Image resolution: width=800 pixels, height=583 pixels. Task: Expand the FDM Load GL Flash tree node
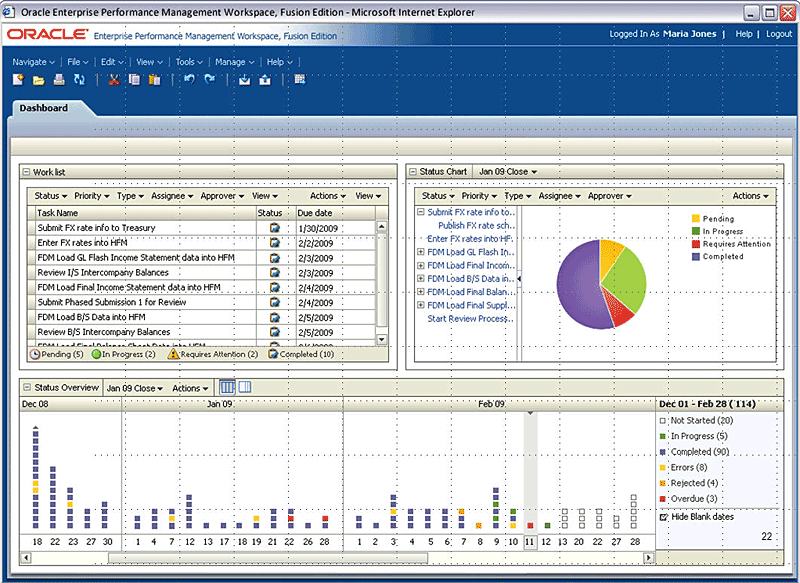pos(421,252)
